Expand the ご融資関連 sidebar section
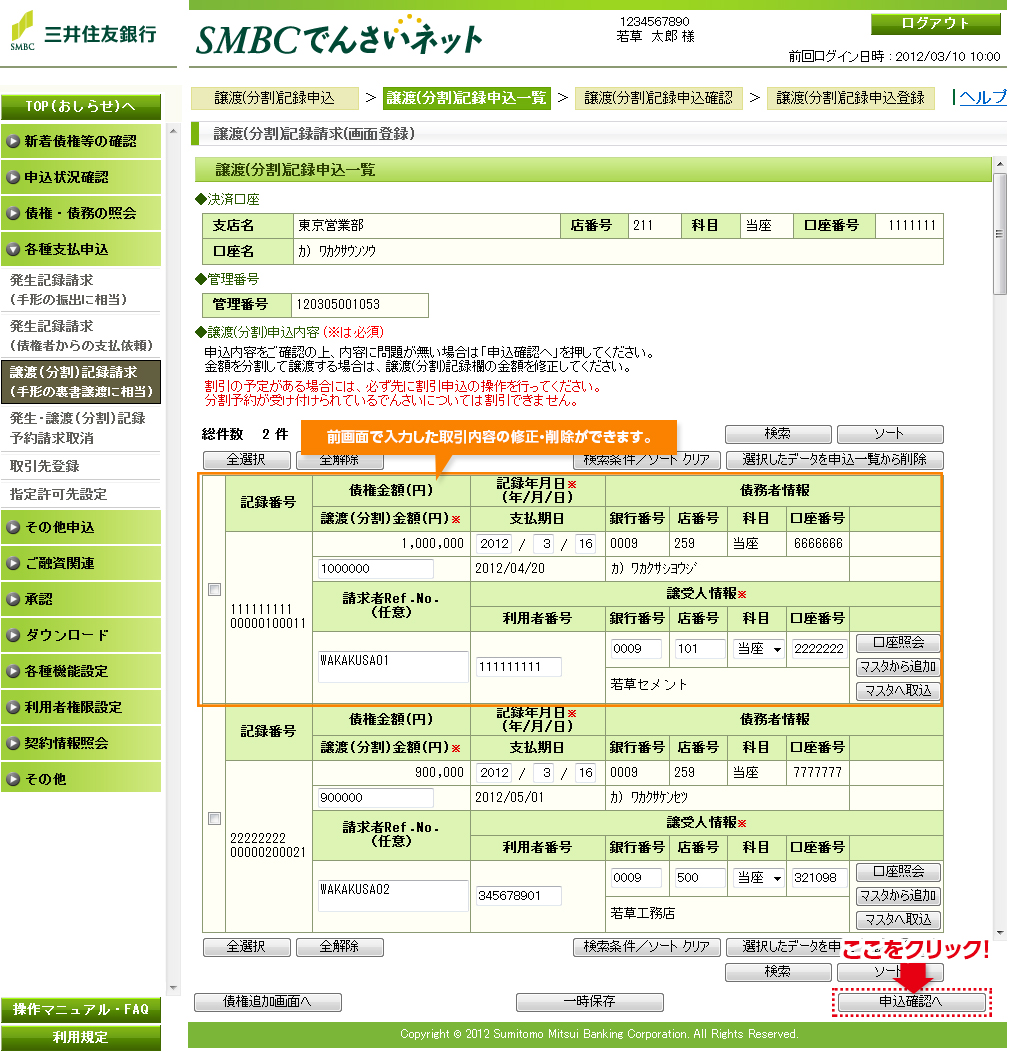Viewport: 1012px width, 1052px height. (81, 564)
